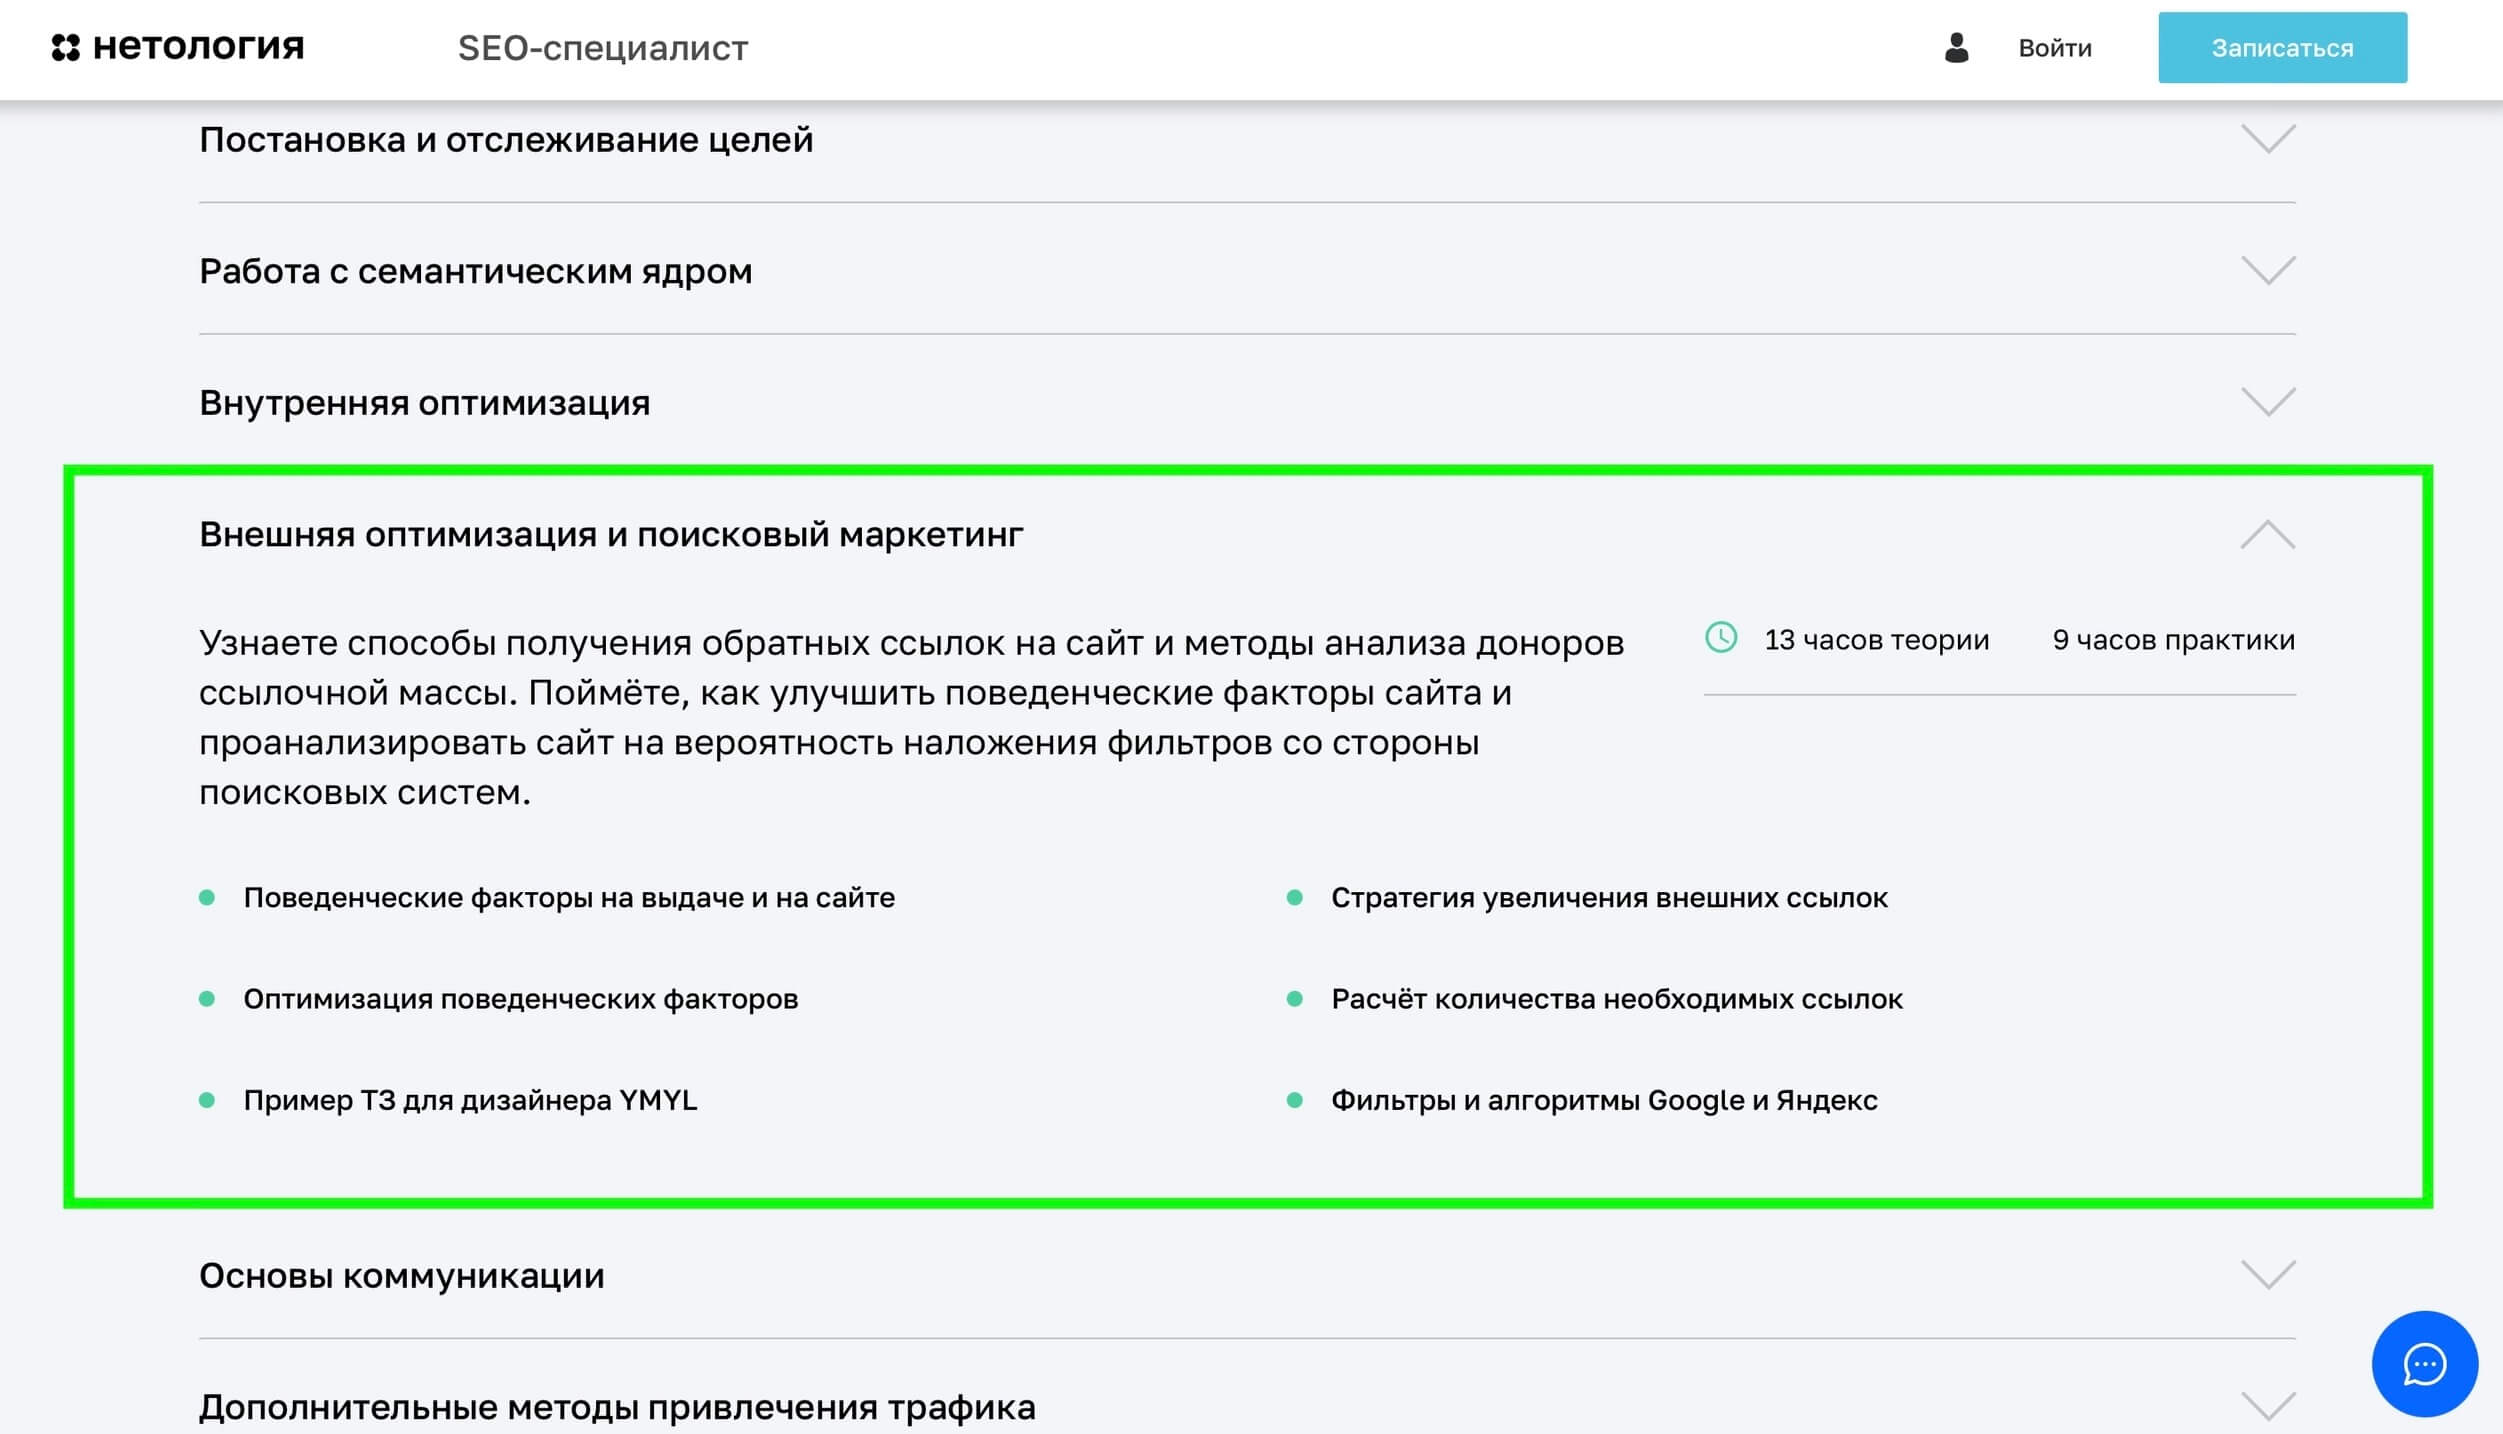2503x1434 pixels.
Task: Click the clock icon beside 13 часов теории
Action: pos(1721,638)
